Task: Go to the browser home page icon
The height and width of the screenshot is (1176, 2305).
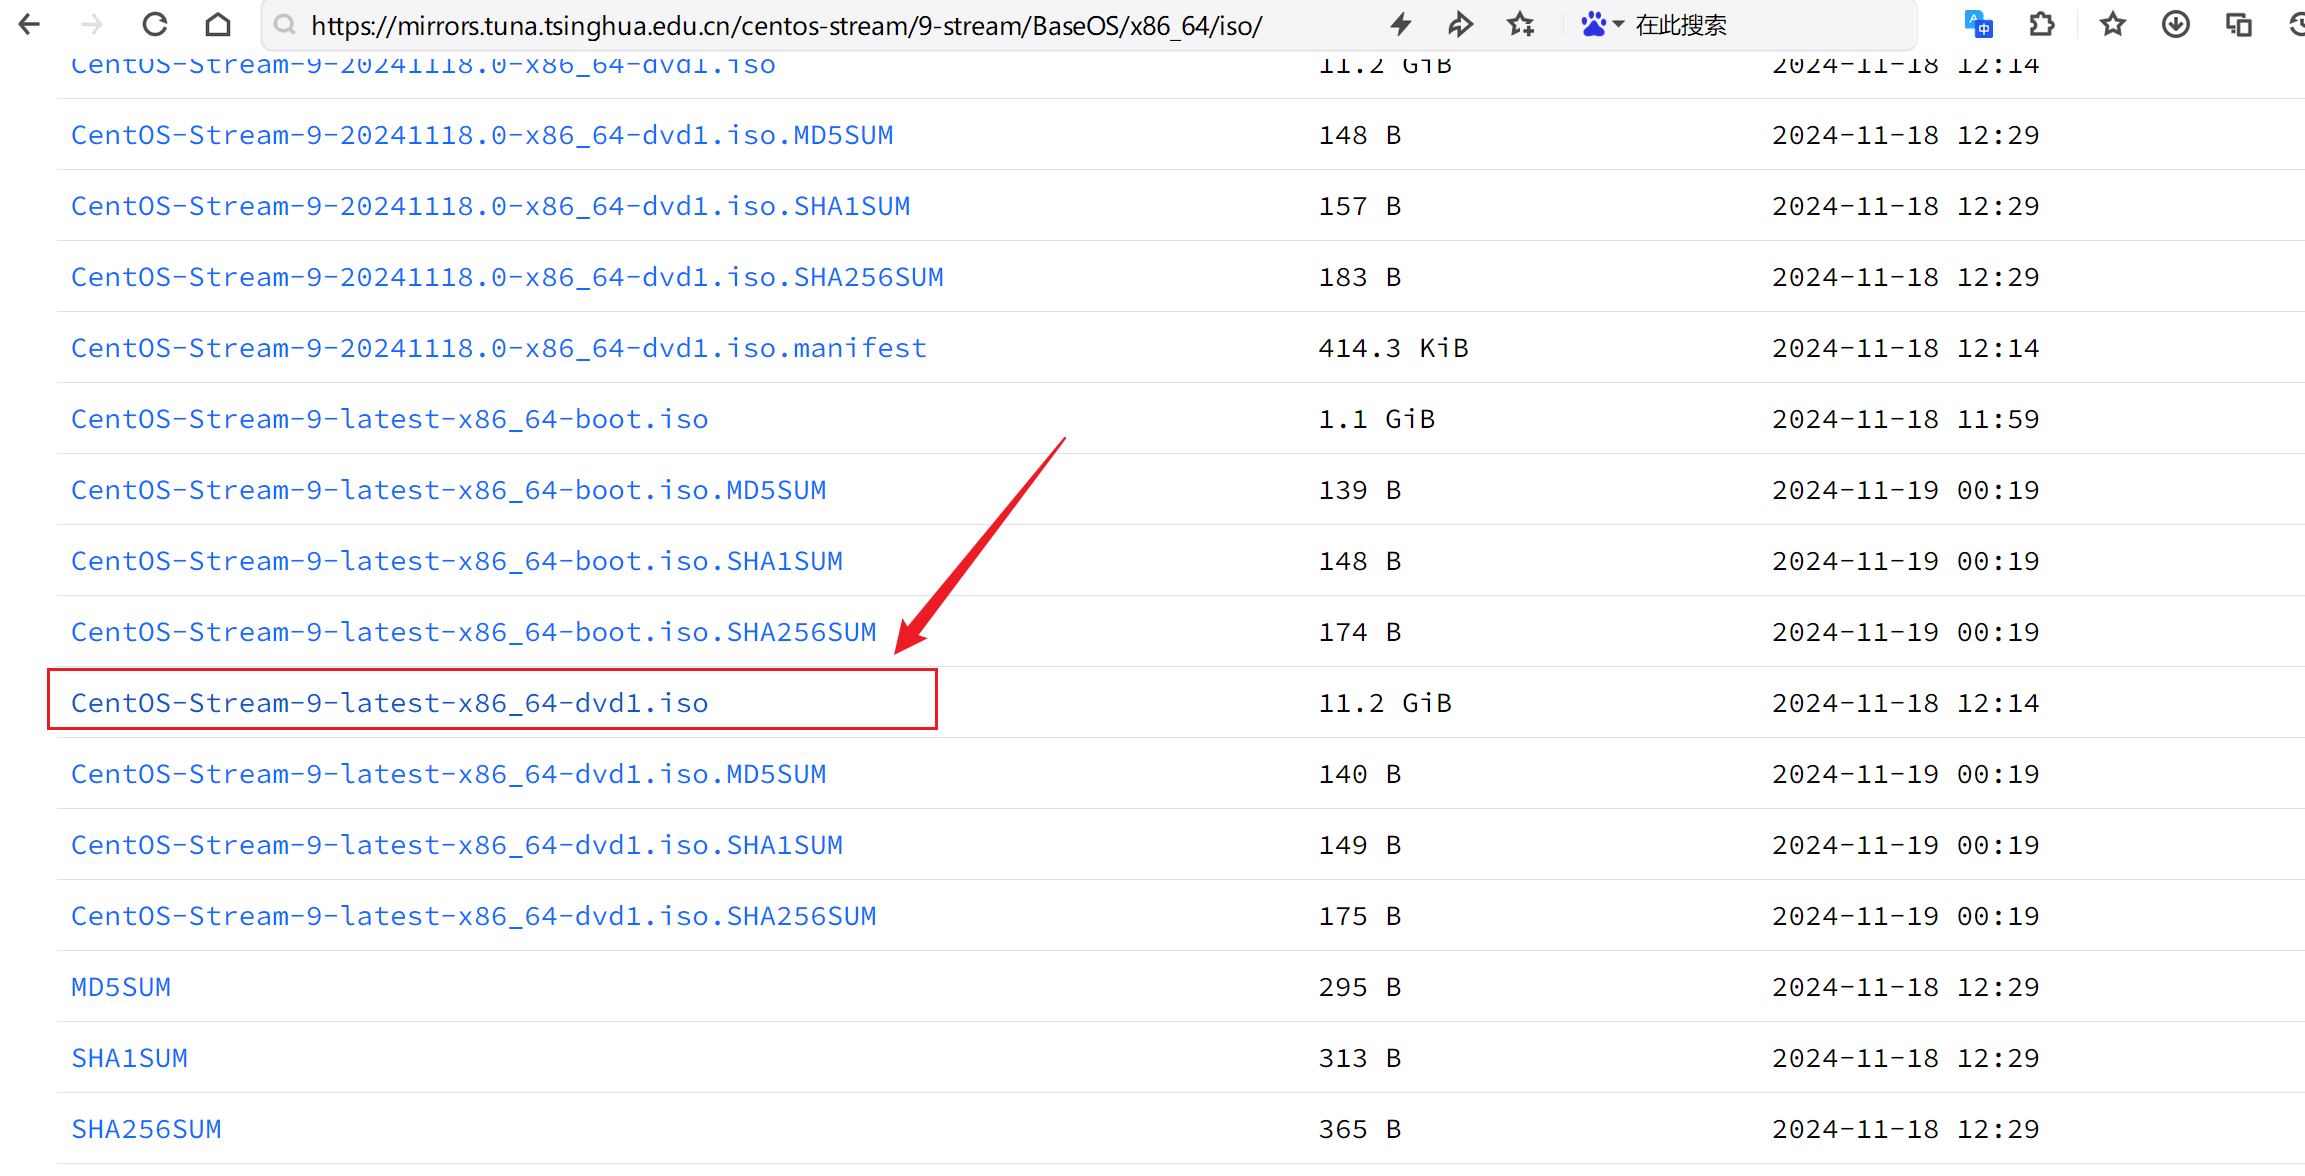Action: point(218,24)
